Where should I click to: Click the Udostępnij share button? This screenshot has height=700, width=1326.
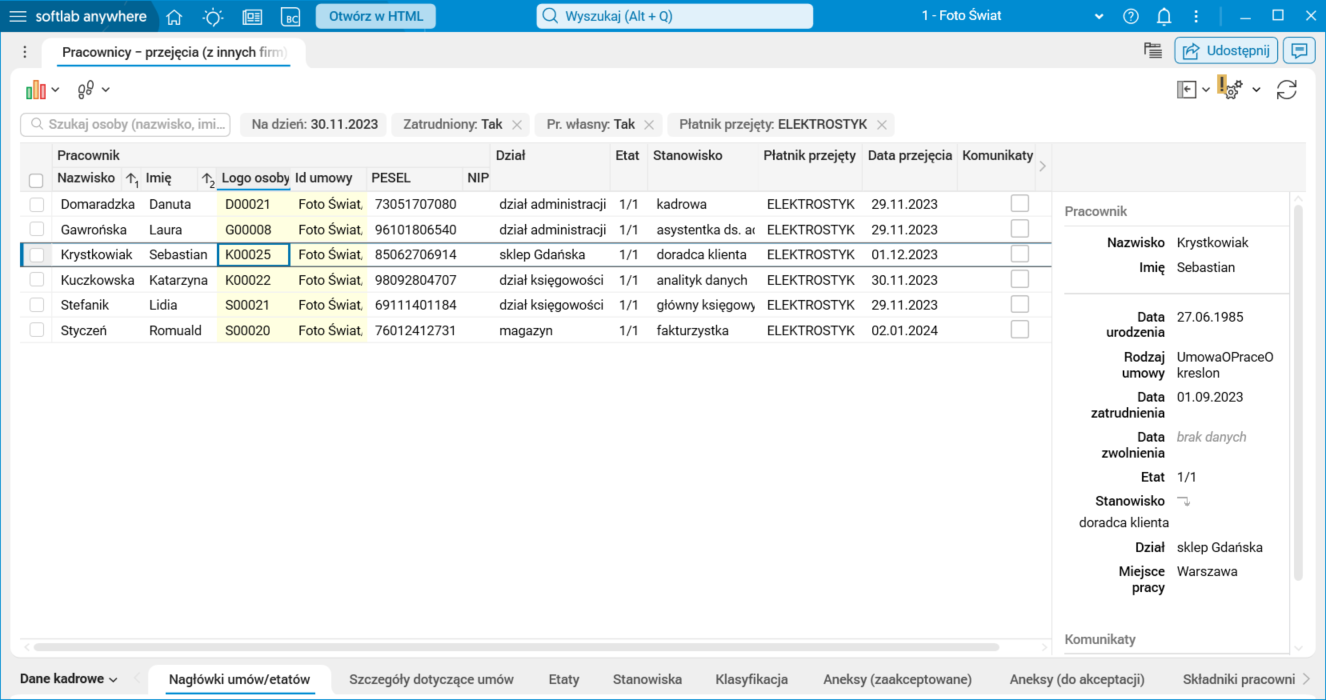[x=1227, y=50]
